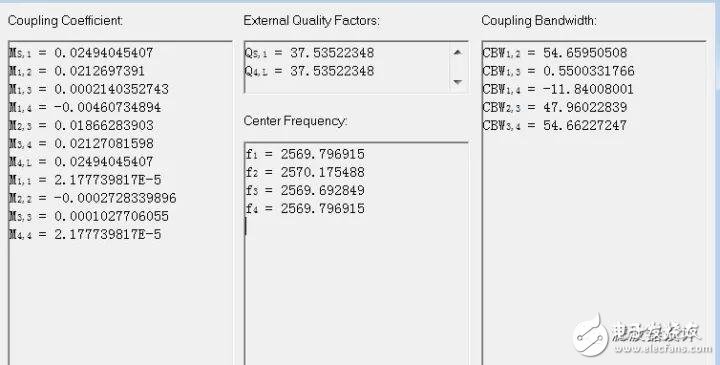Viewport: 720px width, 365px height.
Task: Click the M4,L = 0.02494045407 line
Action: click(x=81, y=162)
